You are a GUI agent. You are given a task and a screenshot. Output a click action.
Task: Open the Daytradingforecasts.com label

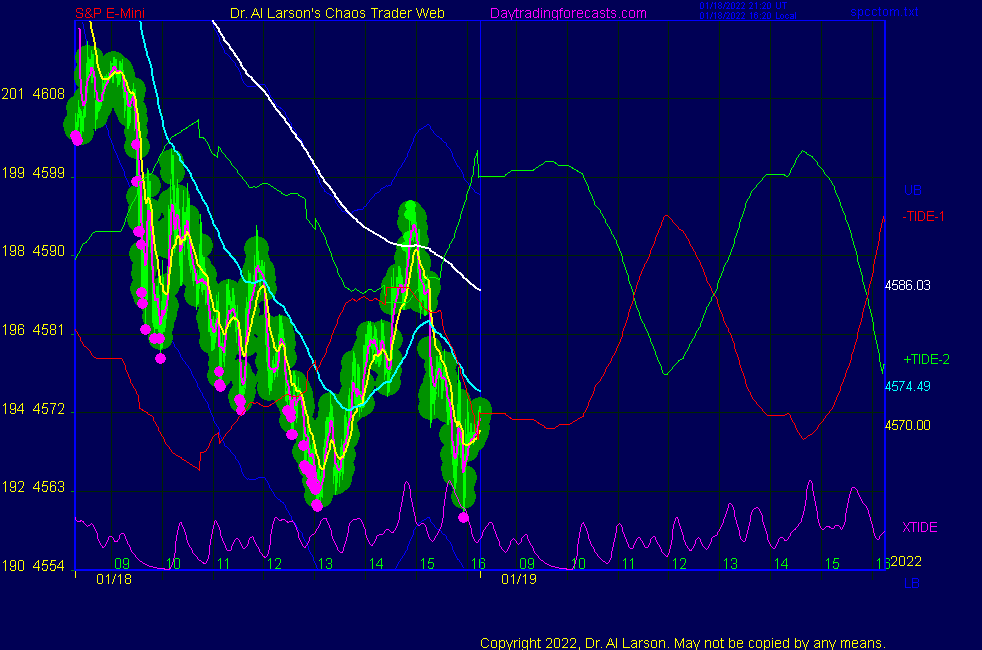point(568,13)
